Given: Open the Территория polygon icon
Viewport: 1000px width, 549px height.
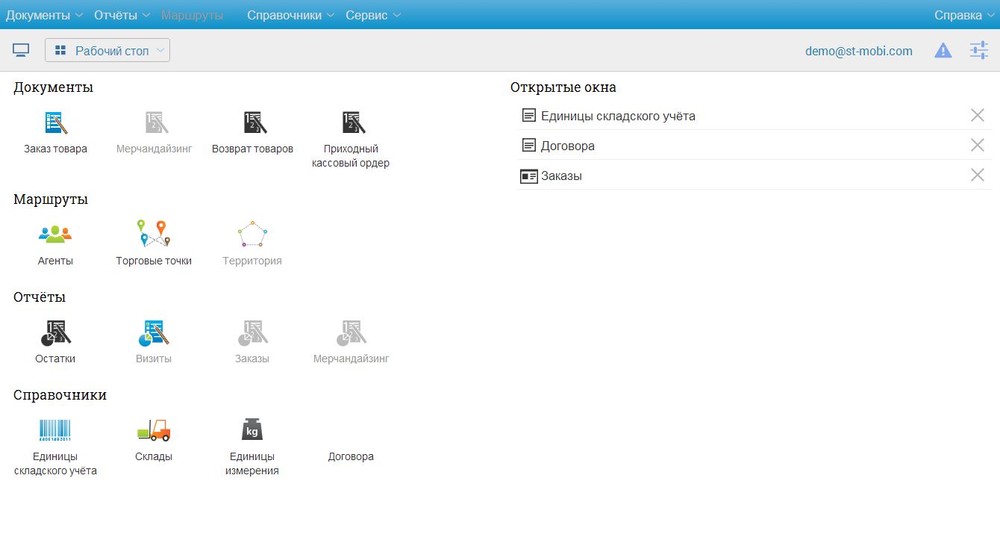Looking at the screenshot, I should click(x=253, y=234).
